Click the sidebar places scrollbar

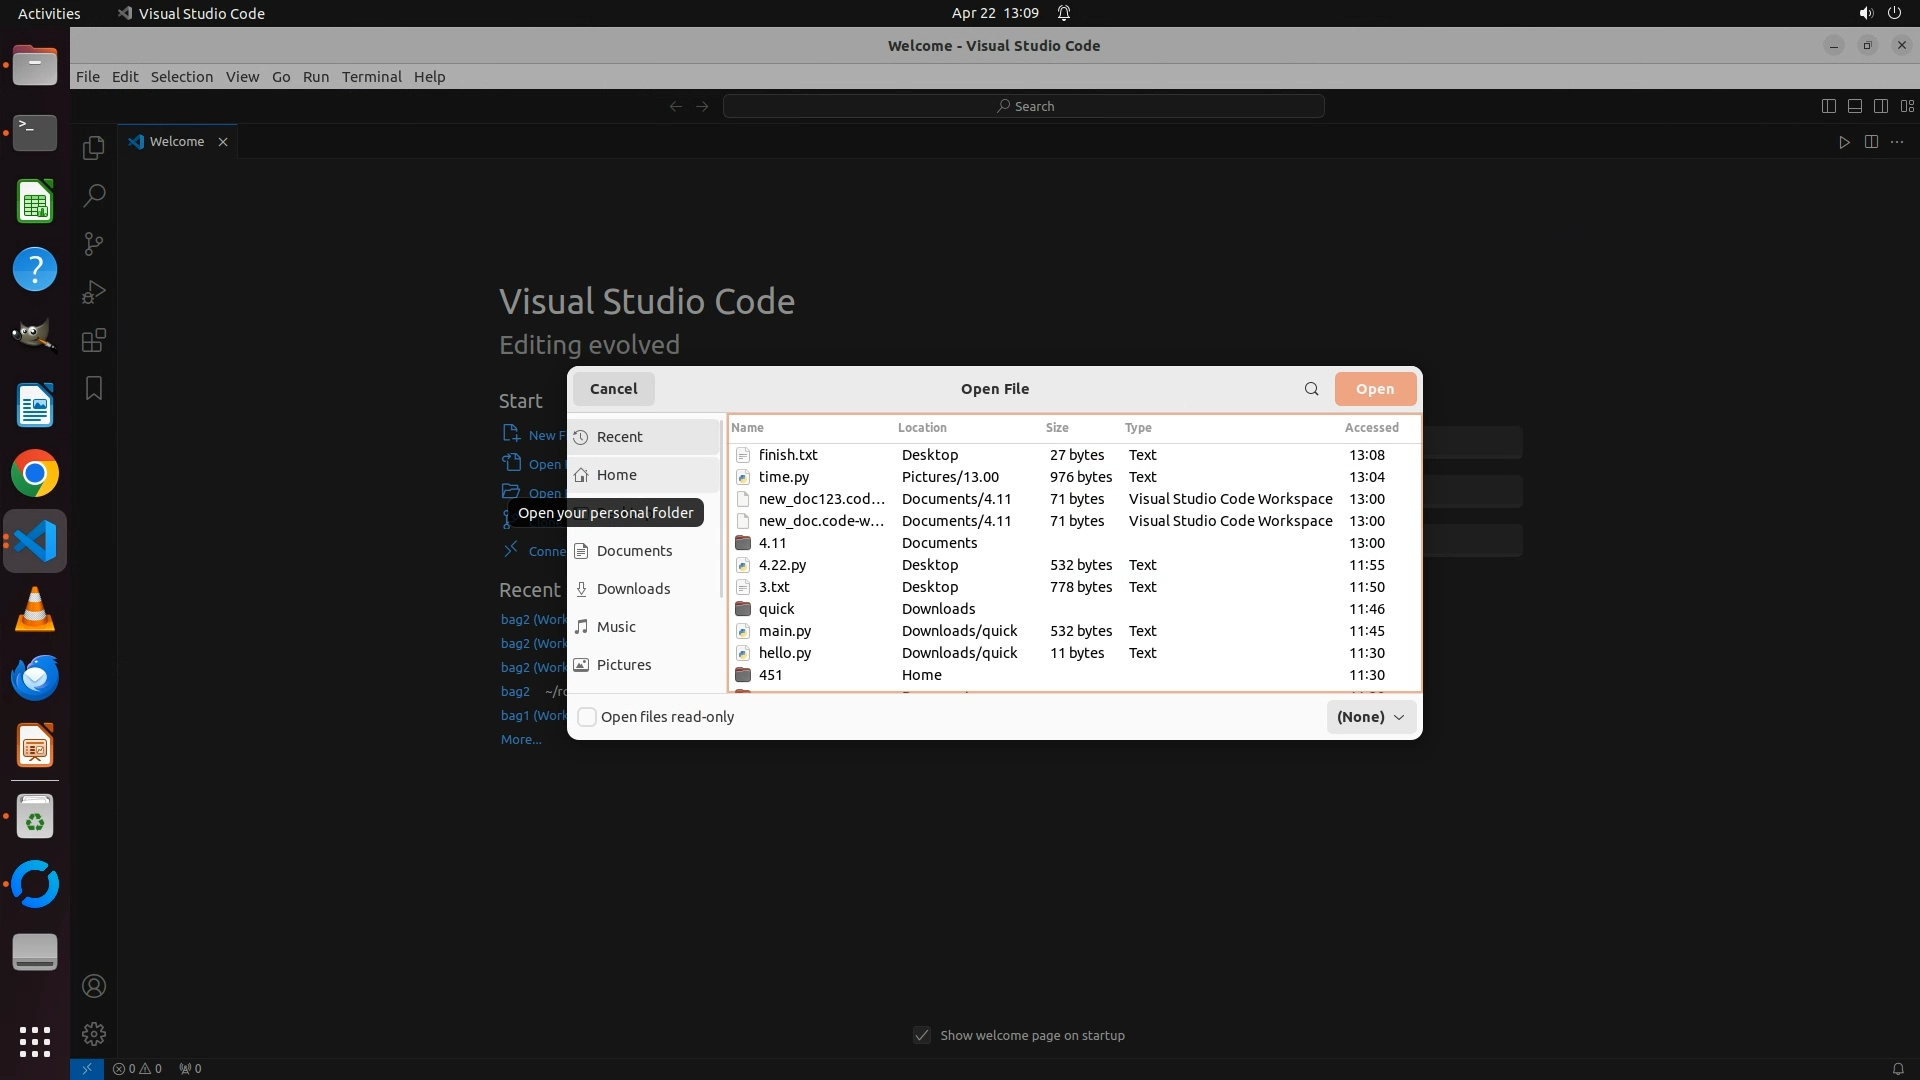pyautogui.click(x=721, y=510)
